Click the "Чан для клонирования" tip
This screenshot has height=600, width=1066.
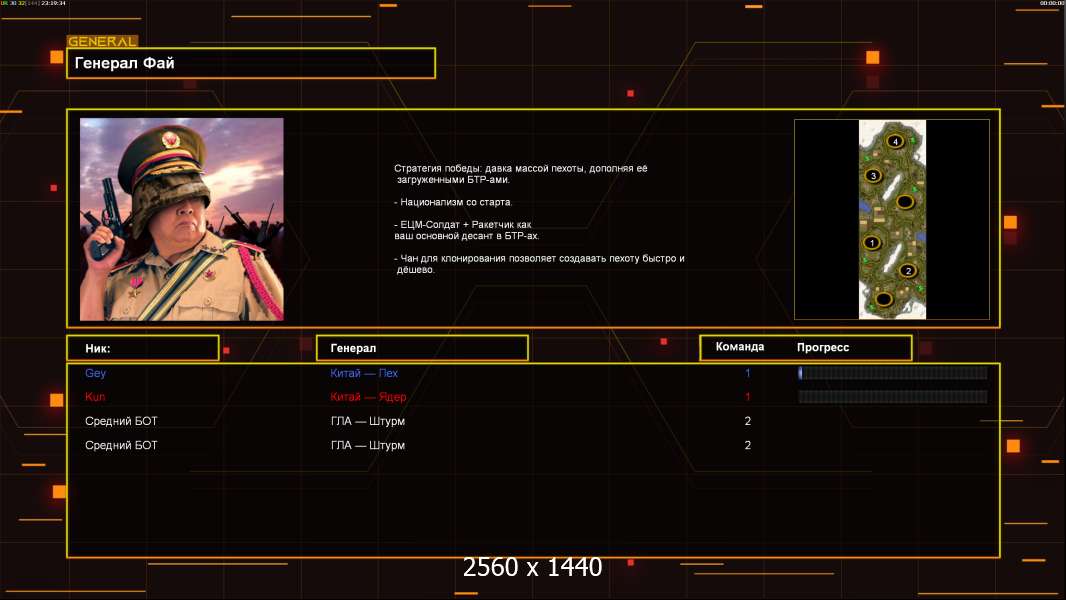click(539, 264)
